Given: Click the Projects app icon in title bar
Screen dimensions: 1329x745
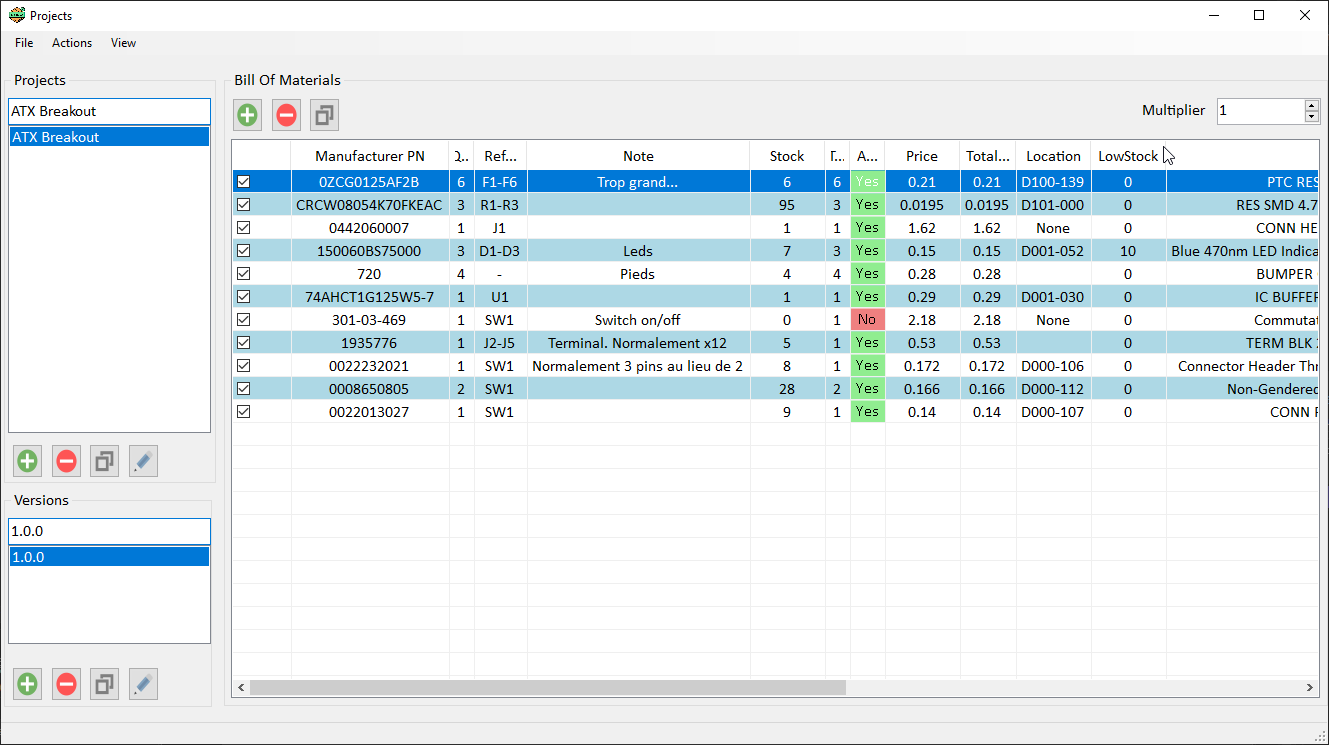Looking at the screenshot, I should (17, 15).
